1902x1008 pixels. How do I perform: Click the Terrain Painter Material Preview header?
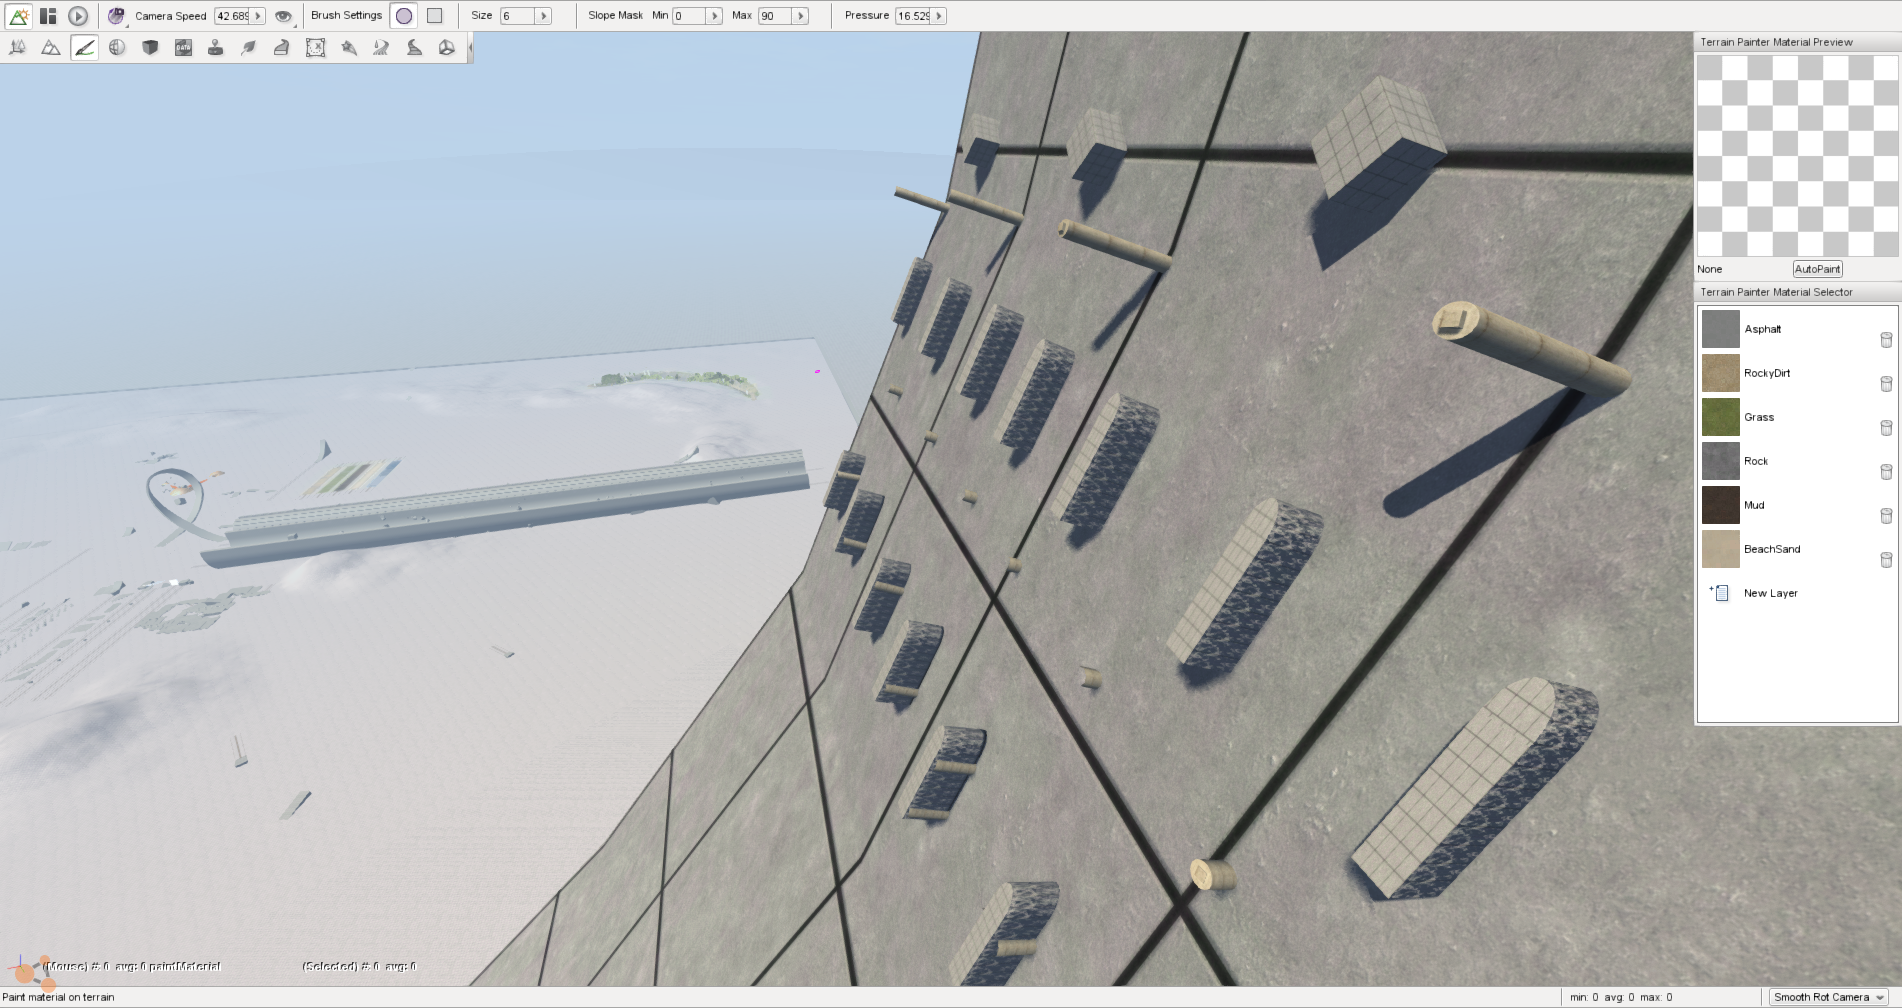tap(1796, 42)
